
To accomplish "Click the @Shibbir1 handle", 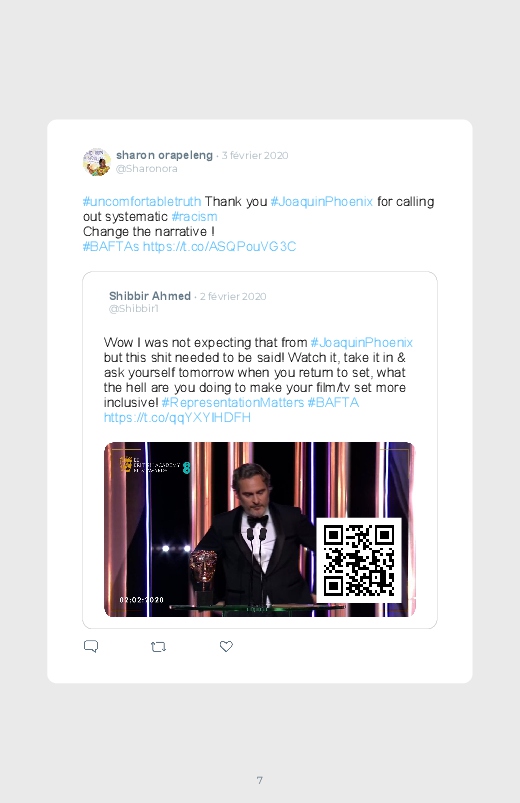I will 134,308.
